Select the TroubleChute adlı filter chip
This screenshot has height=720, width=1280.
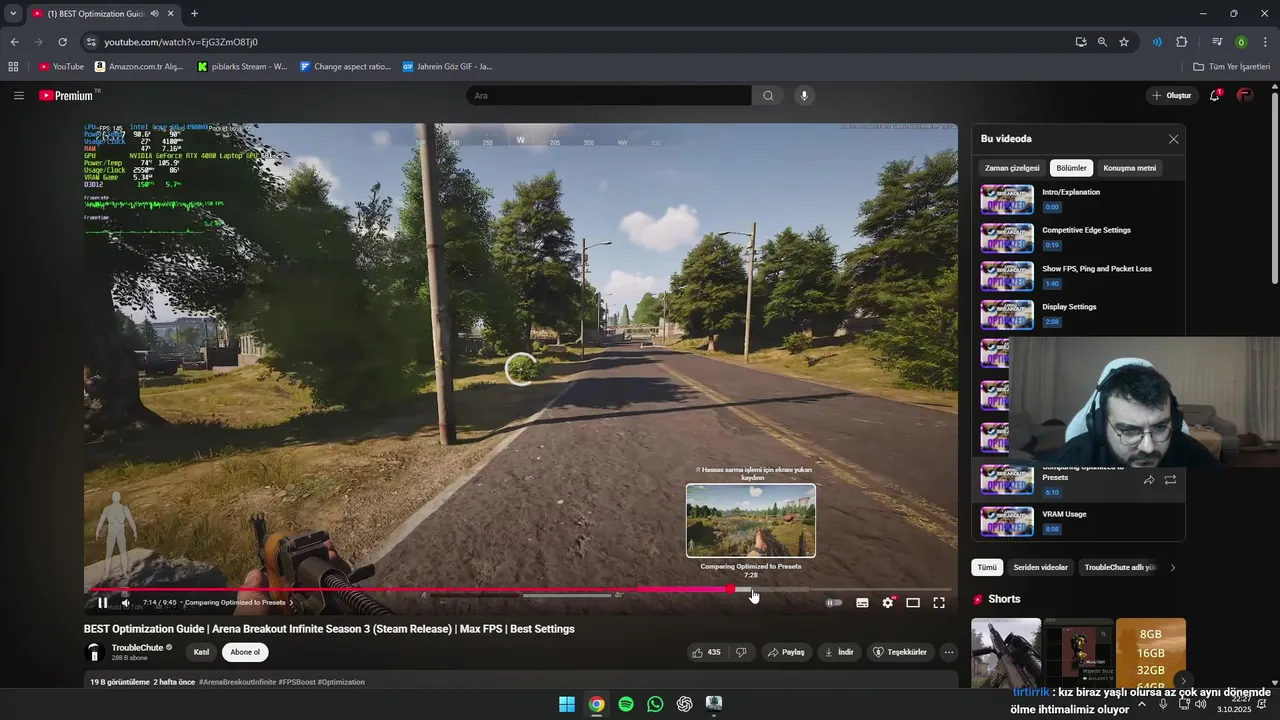coord(1120,567)
